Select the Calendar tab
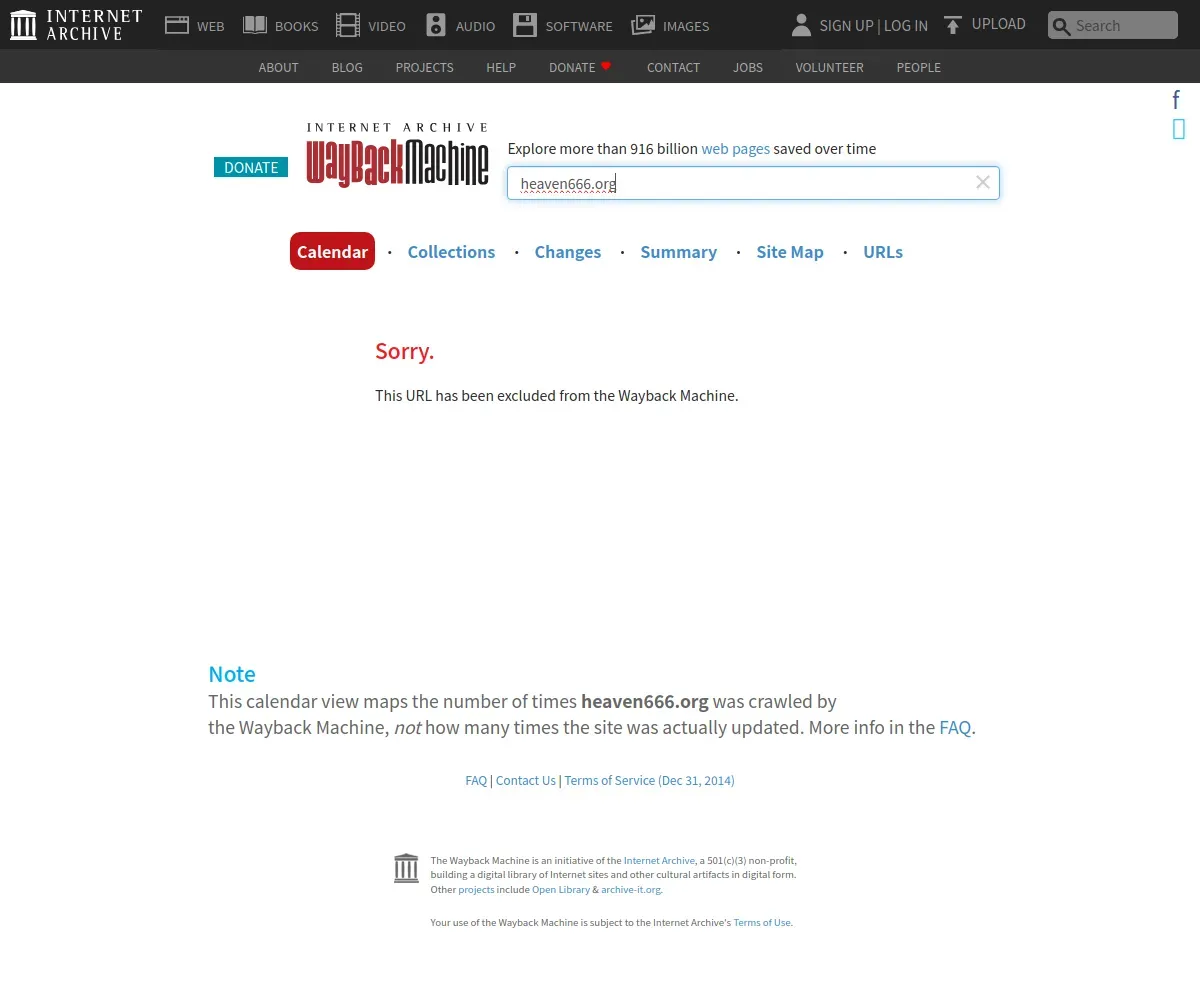 pos(332,251)
